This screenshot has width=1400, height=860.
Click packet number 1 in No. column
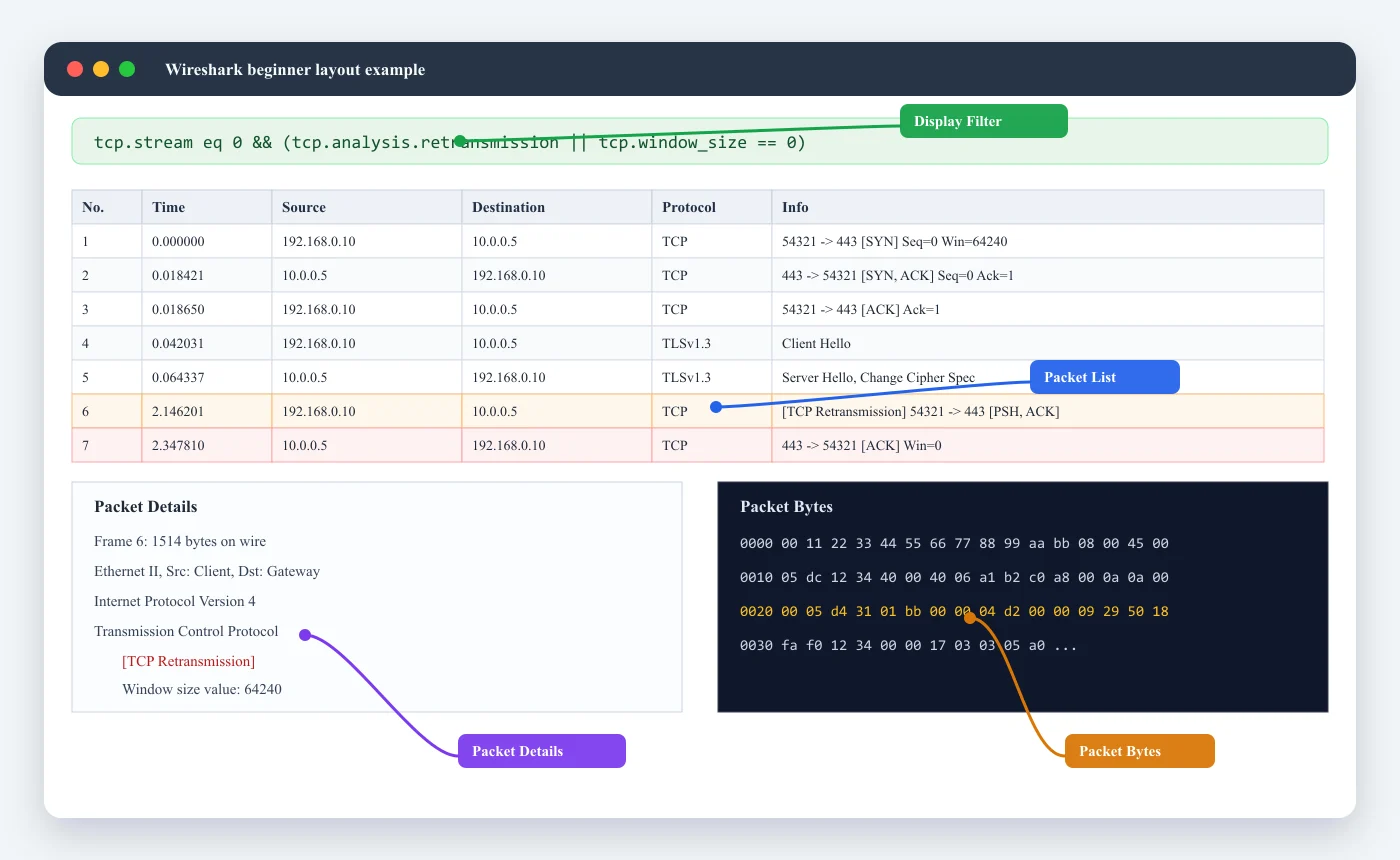(x=86, y=241)
